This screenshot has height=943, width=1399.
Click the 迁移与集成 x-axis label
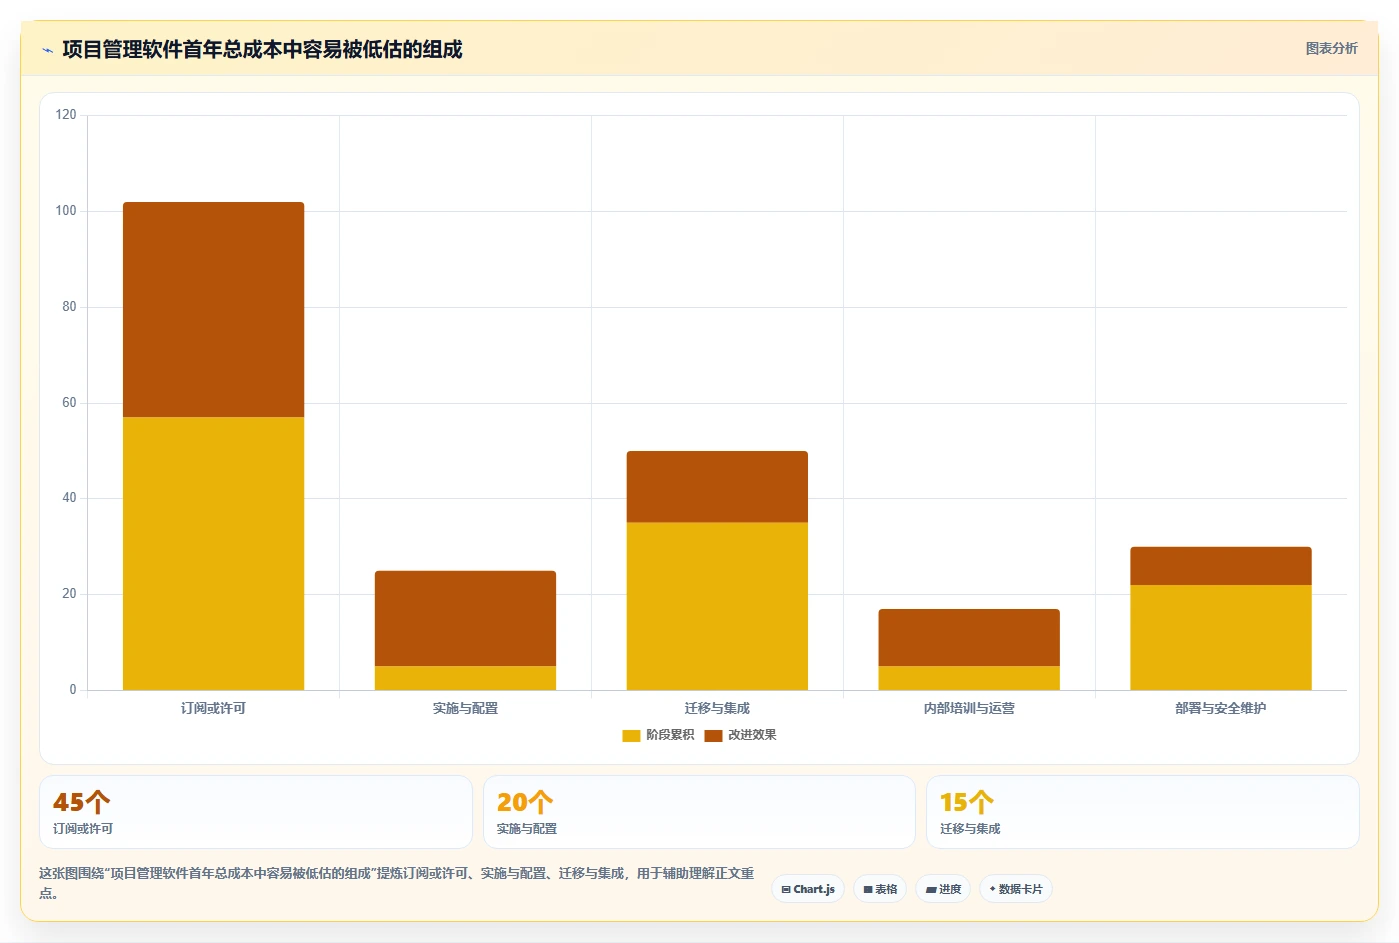[x=717, y=708]
